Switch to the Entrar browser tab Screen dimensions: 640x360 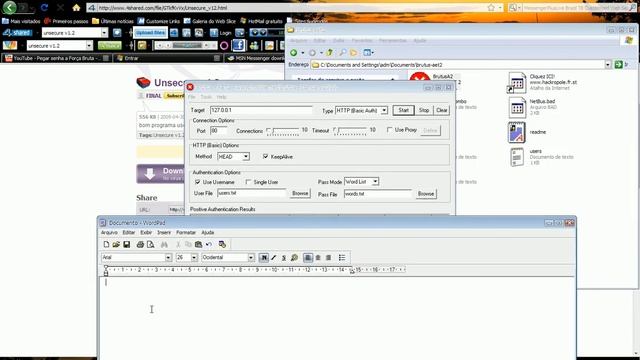click(x=167, y=58)
